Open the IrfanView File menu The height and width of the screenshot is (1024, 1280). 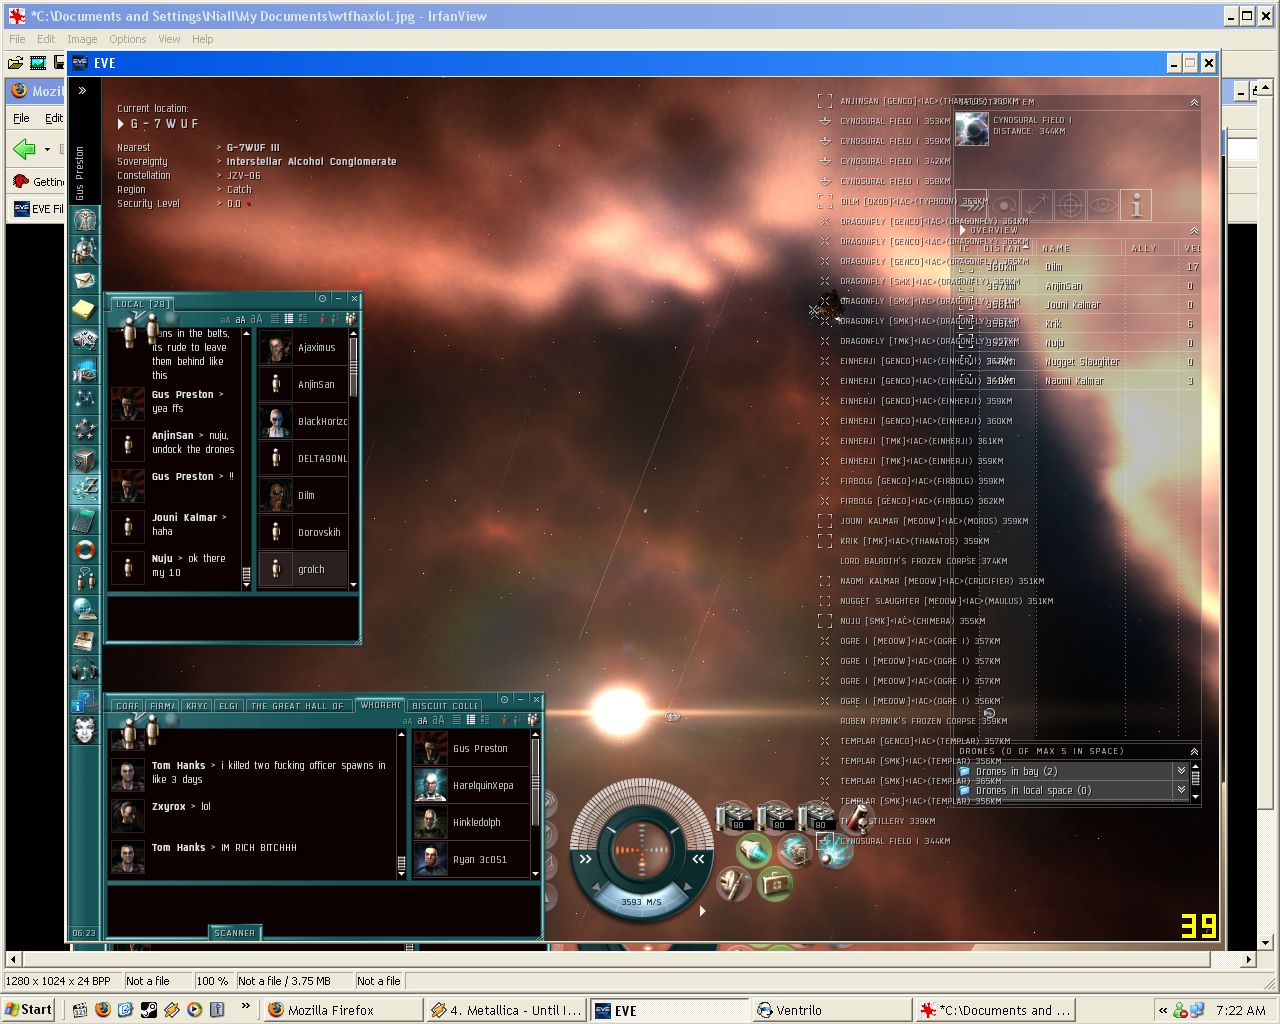(x=17, y=39)
